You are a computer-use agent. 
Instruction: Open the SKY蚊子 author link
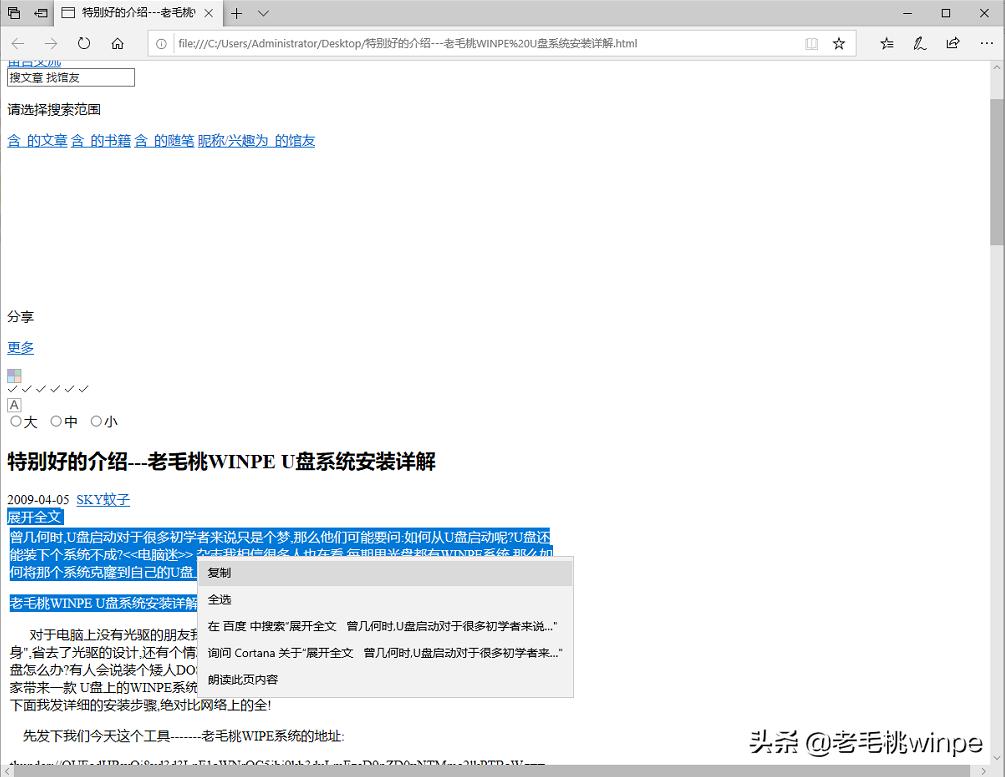click(x=101, y=499)
